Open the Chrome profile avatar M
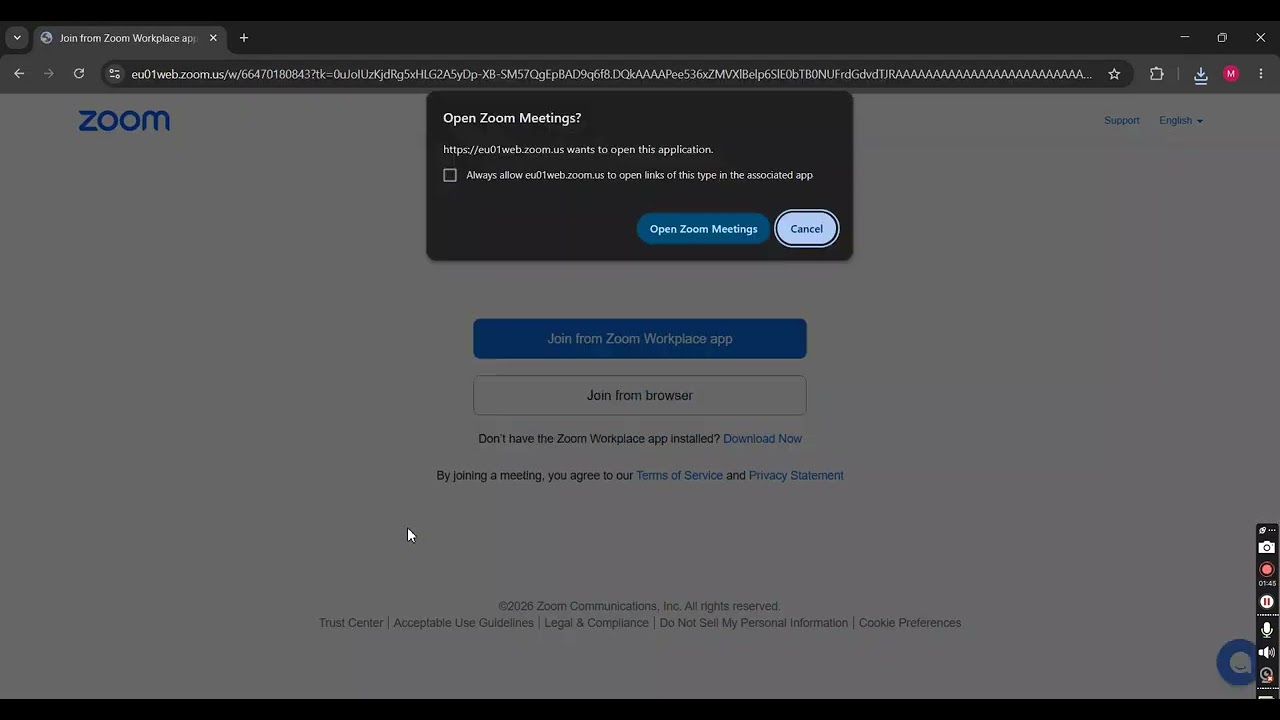The height and width of the screenshot is (720, 1280). (x=1231, y=74)
